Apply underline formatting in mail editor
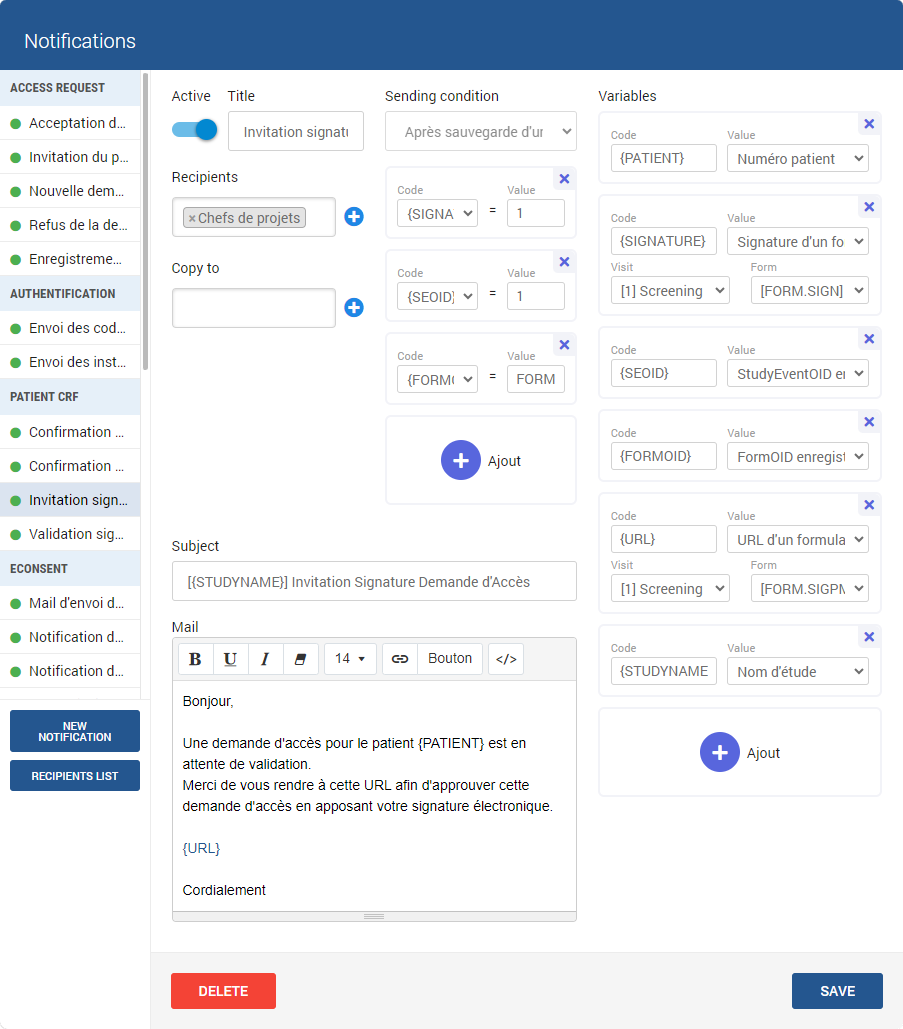The image size is (903, 1029). [x=230, y=659]
